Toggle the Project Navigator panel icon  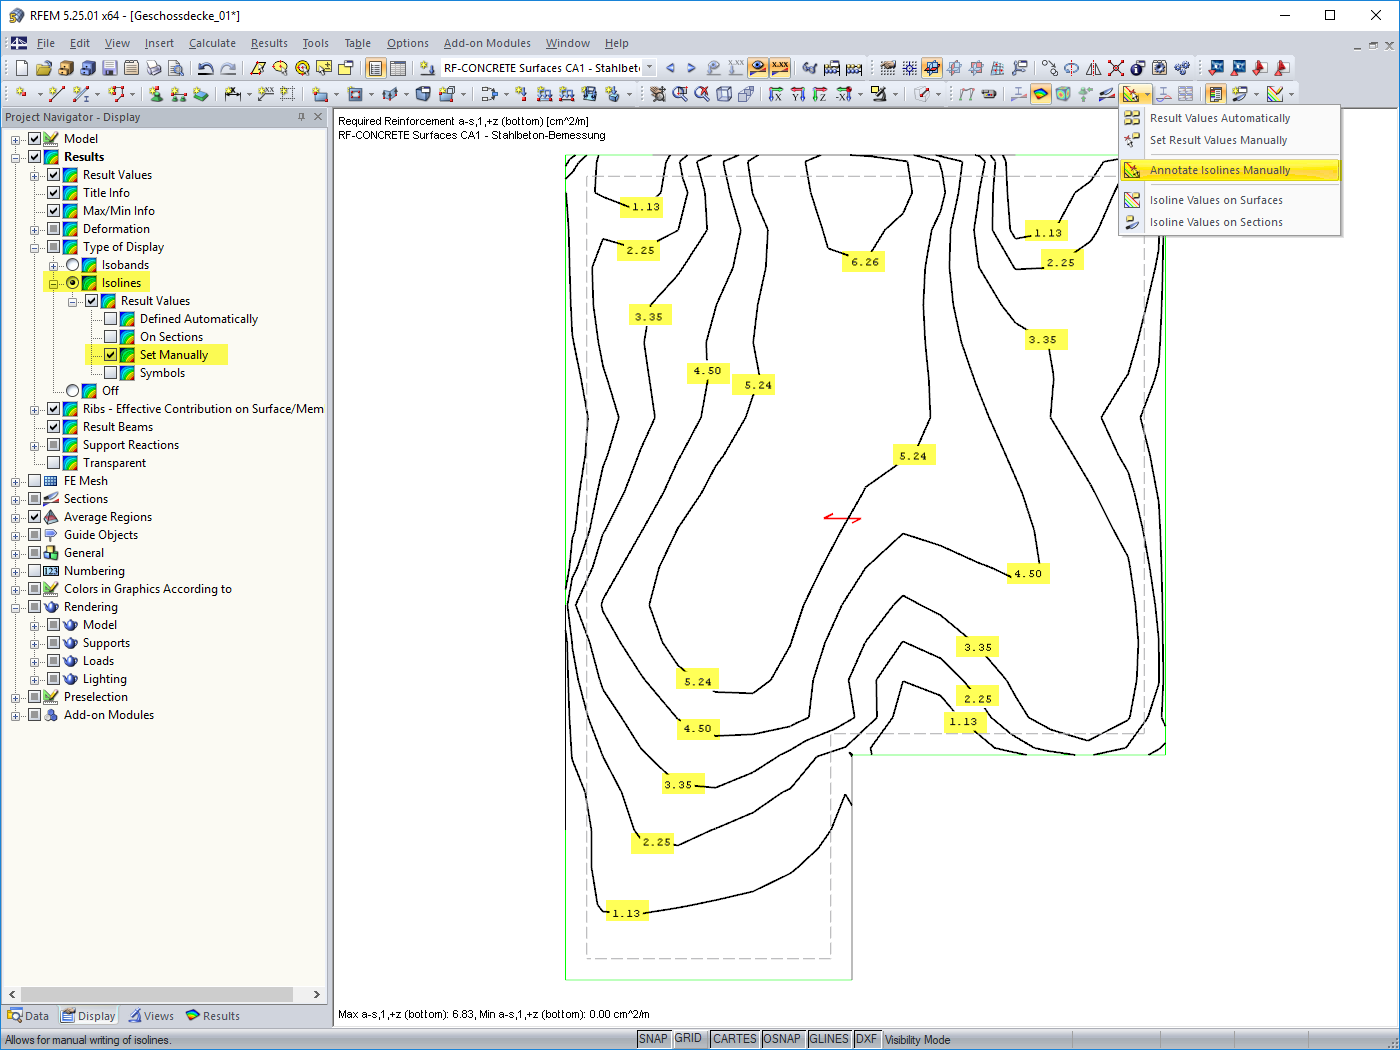pos(376,68)
